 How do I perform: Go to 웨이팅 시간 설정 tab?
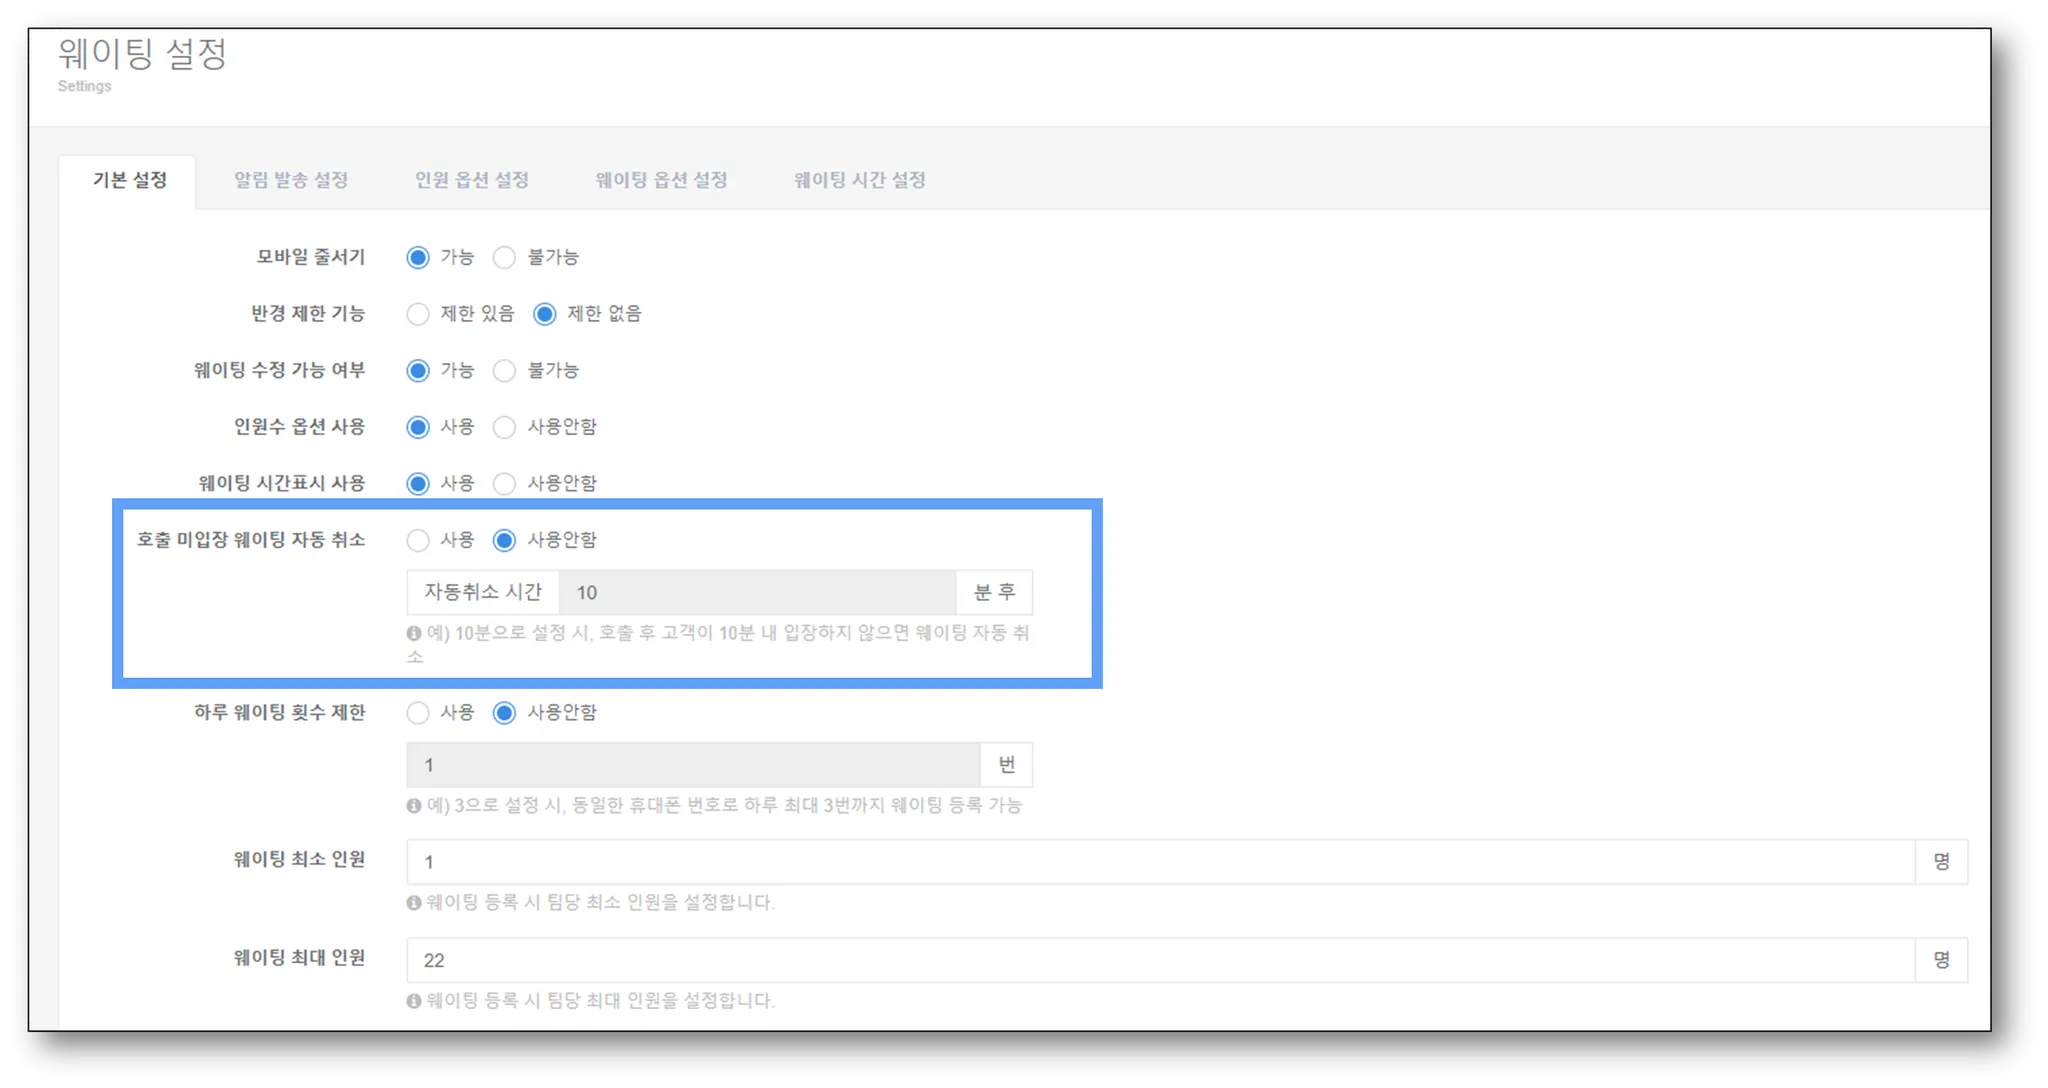click(860, 181)
